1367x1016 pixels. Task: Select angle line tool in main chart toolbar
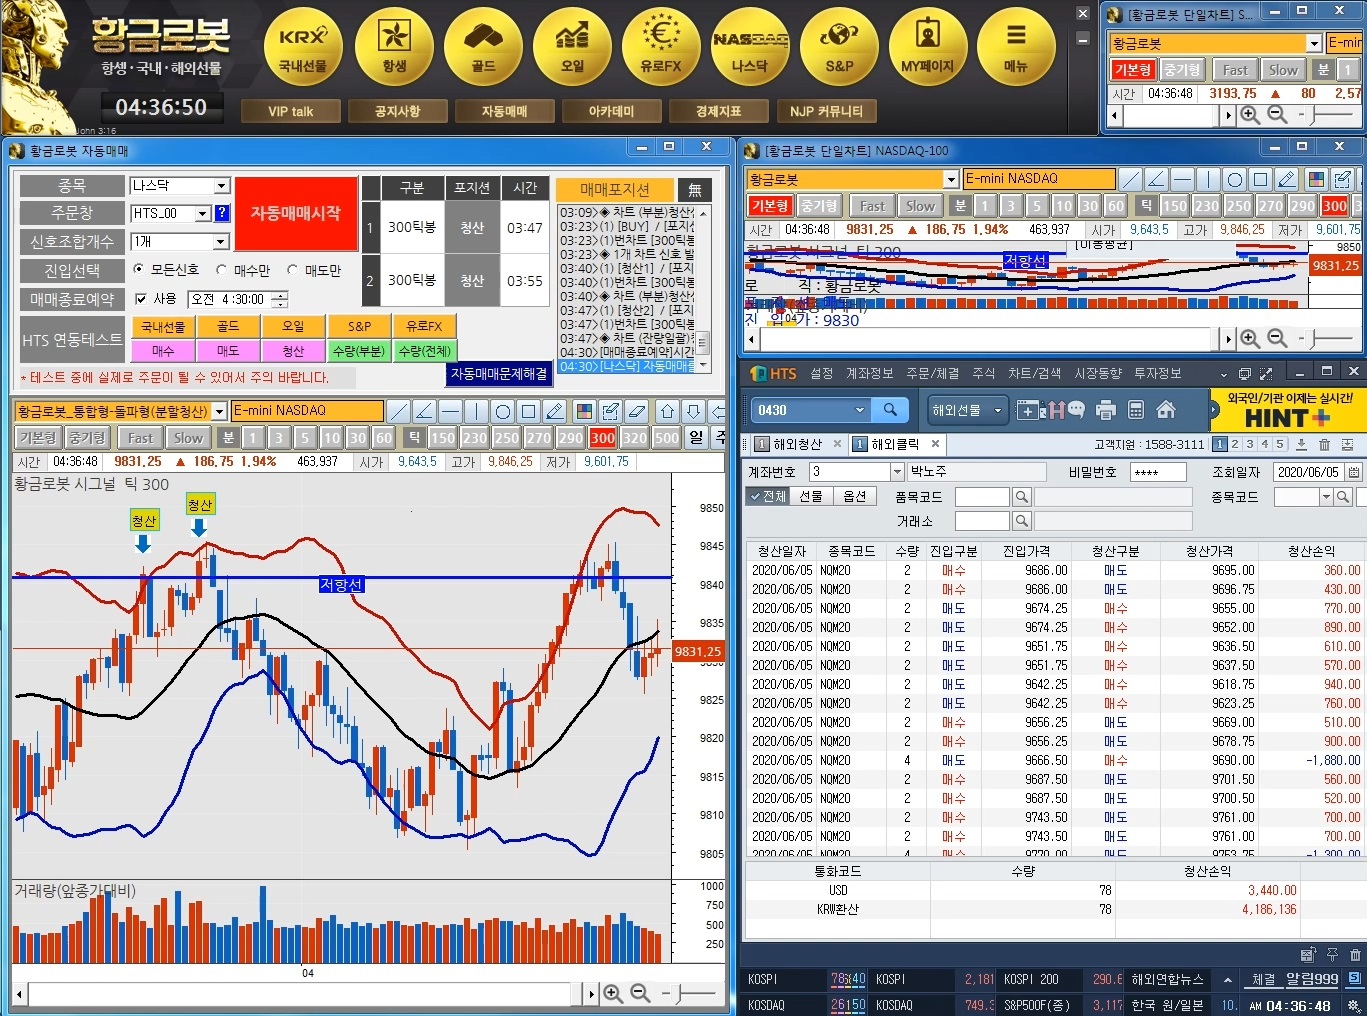pos(424,411)
